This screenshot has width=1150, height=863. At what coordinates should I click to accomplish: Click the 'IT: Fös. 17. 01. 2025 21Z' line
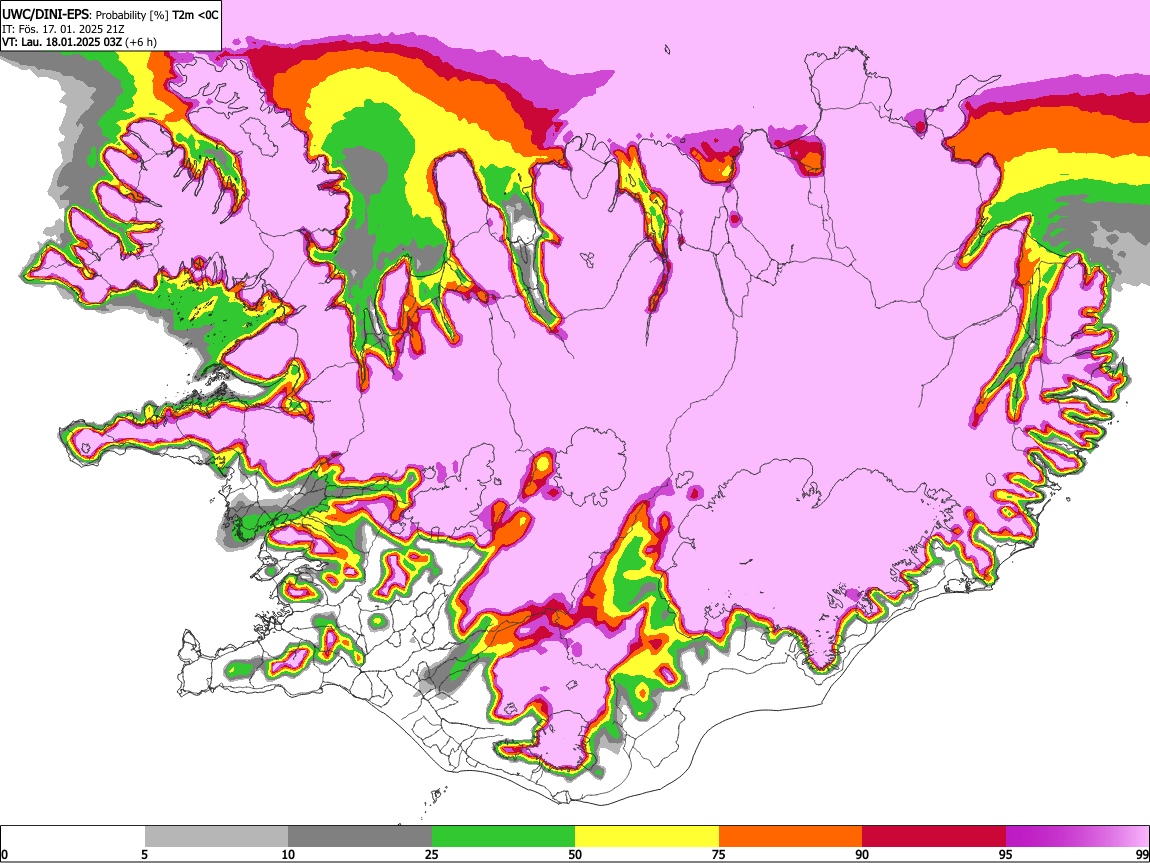[63, 29]
